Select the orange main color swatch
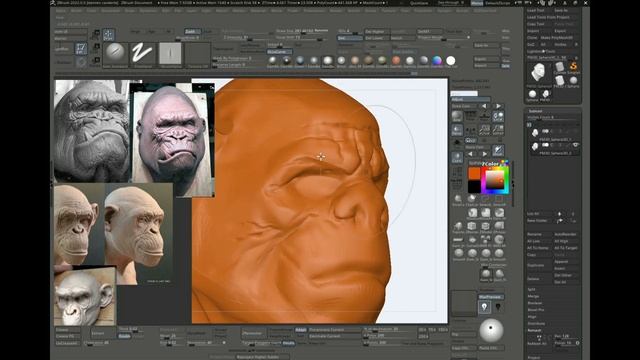 tap(474, 173)
